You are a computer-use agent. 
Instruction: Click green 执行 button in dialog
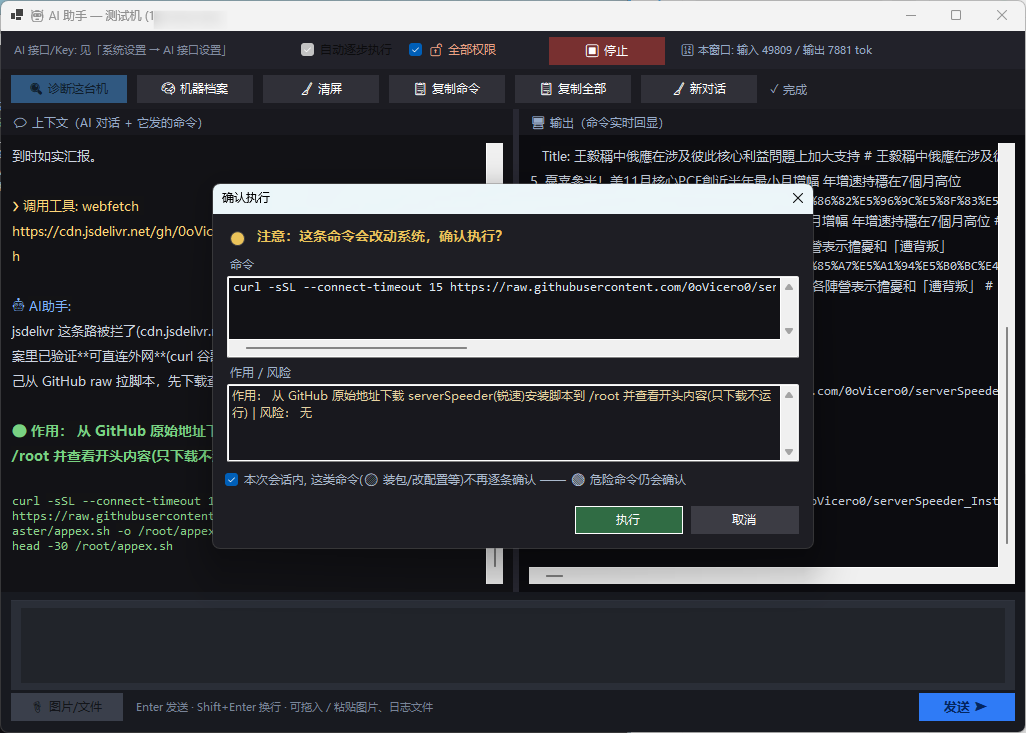click(629, 520)
